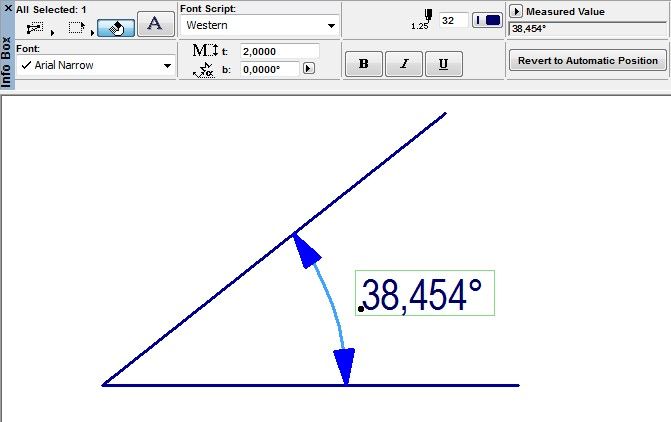
Task: Click the text rotation angle icon
Action: tap(204, 70)
